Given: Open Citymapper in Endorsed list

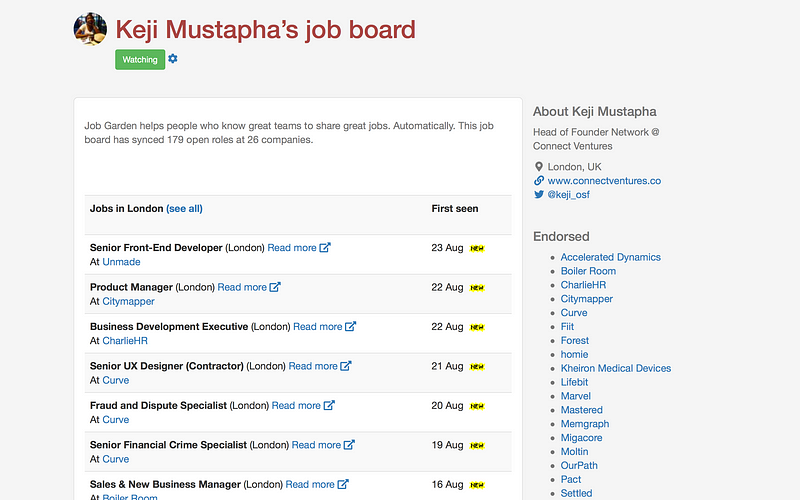Looking at the screenshot, I should click(586, 299).
